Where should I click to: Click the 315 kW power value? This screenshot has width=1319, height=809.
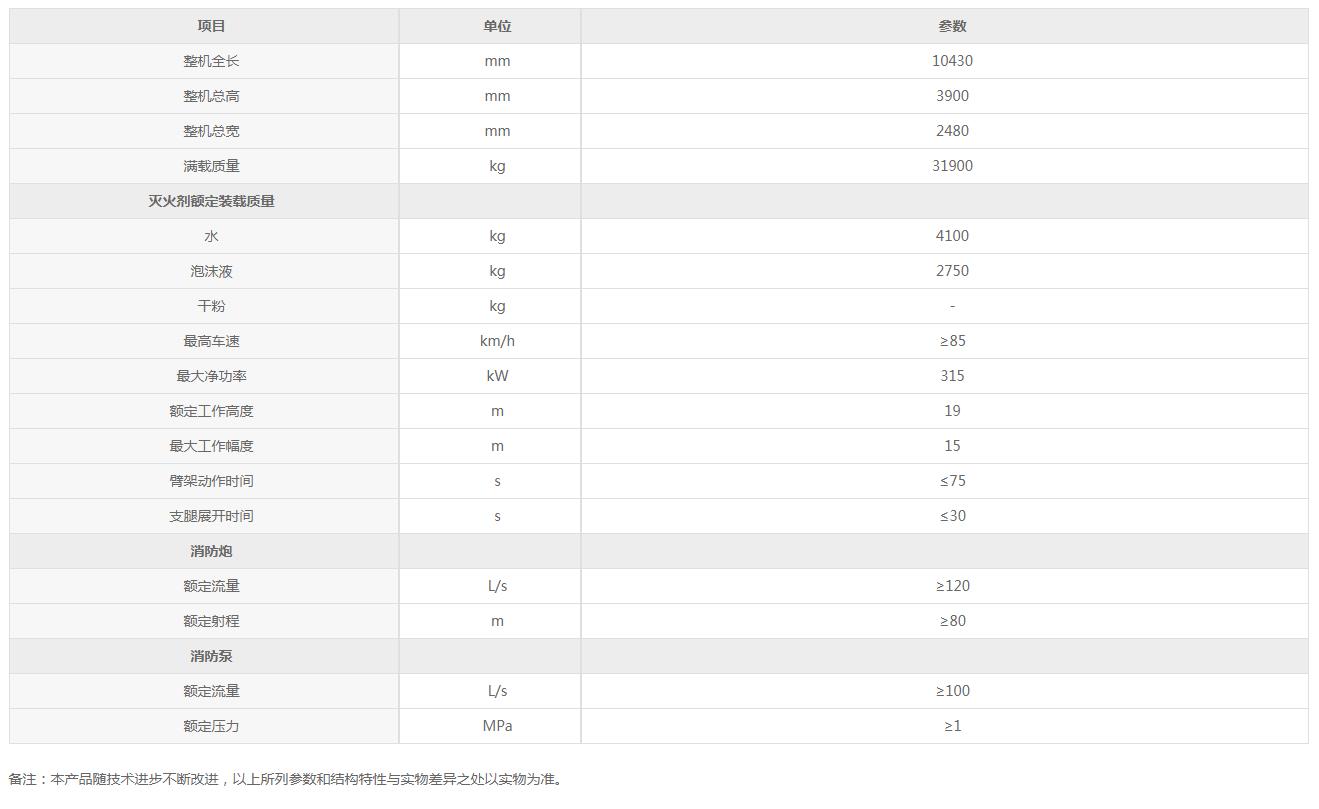tap(952, 376)
